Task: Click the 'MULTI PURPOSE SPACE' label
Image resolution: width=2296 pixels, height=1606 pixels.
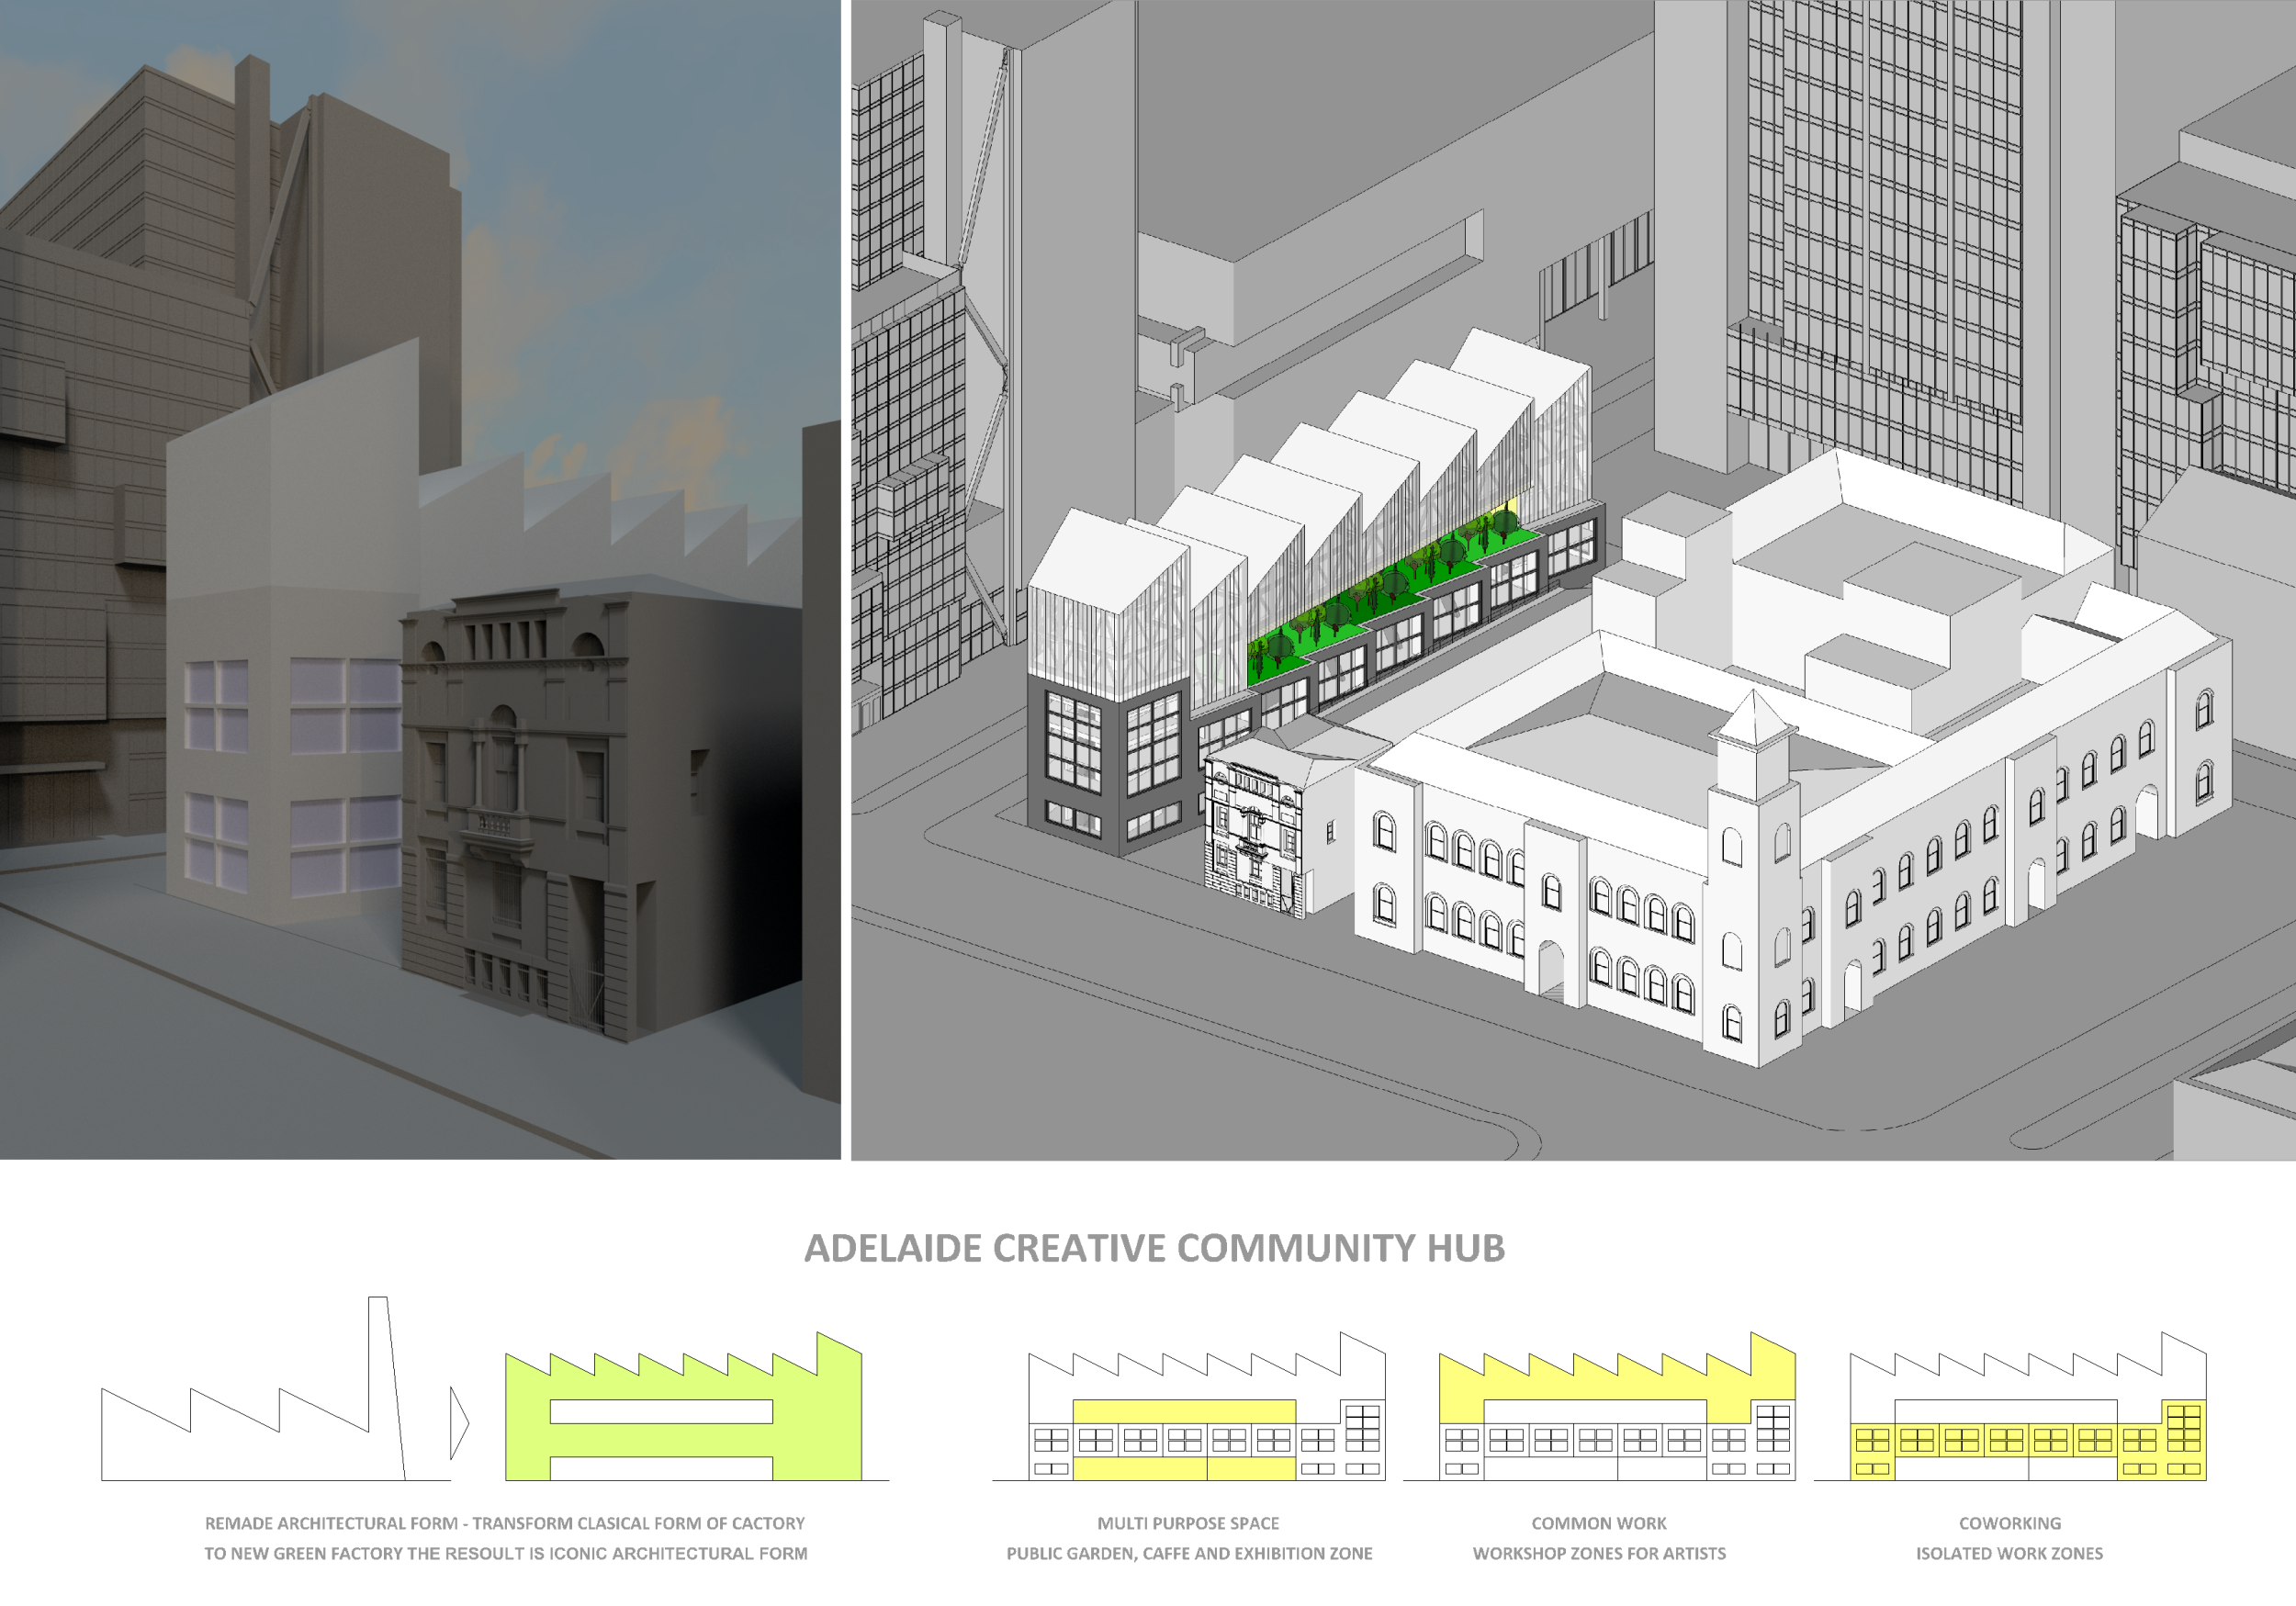Action: coord(1188,1523)
